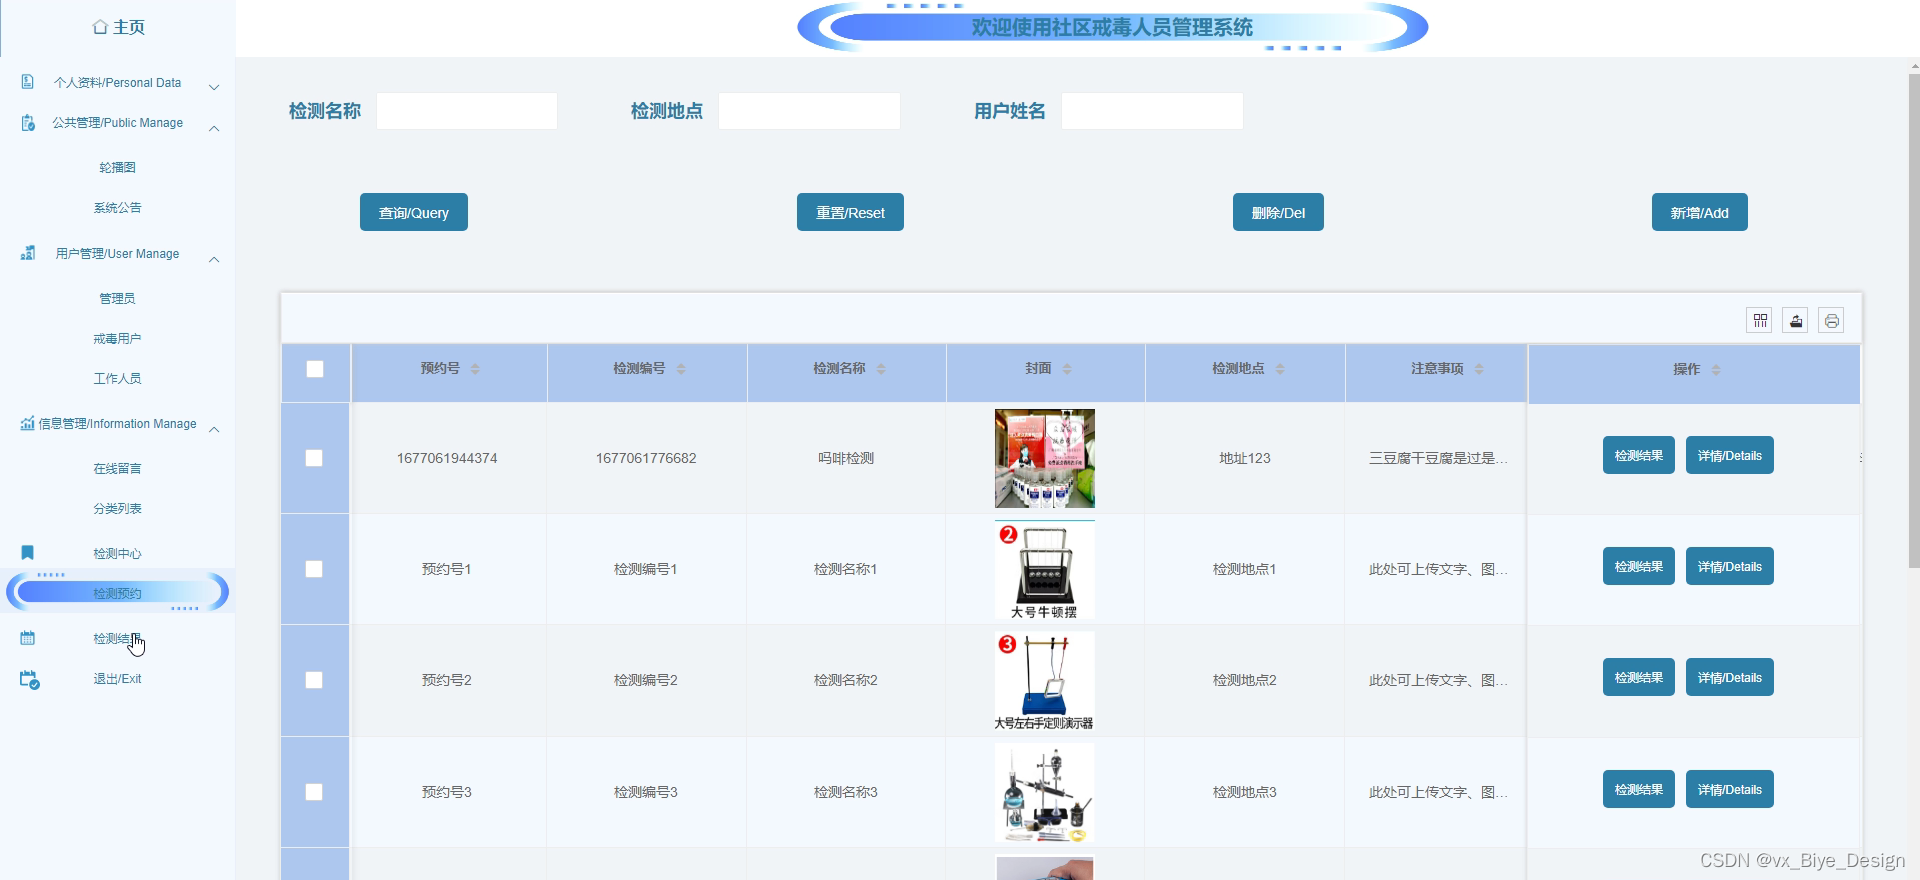Open the 大号牛顿摆 cover thumbnail
Screen dimensions: 1920x880
pos(1045,569)
